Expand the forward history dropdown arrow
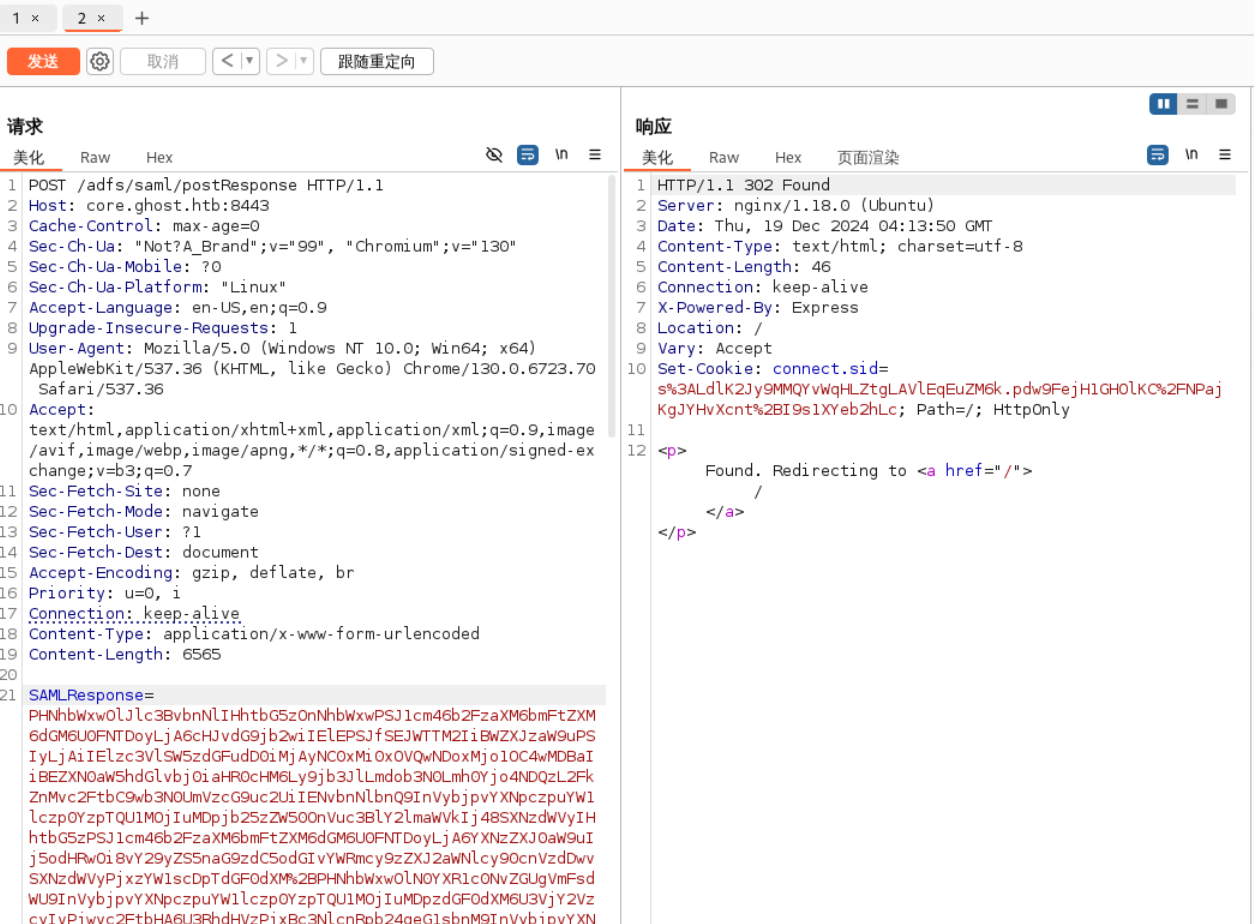 (x=303, y=62)
